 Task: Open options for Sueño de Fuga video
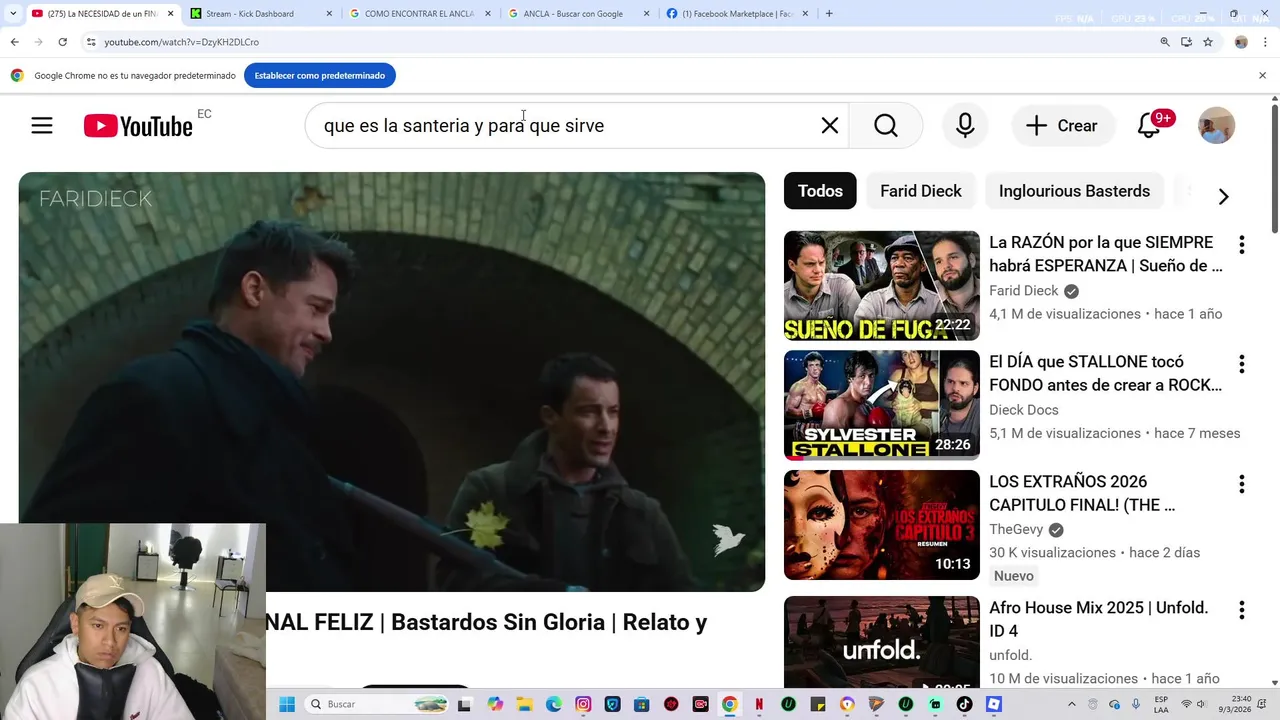[x=1241, y=245]
